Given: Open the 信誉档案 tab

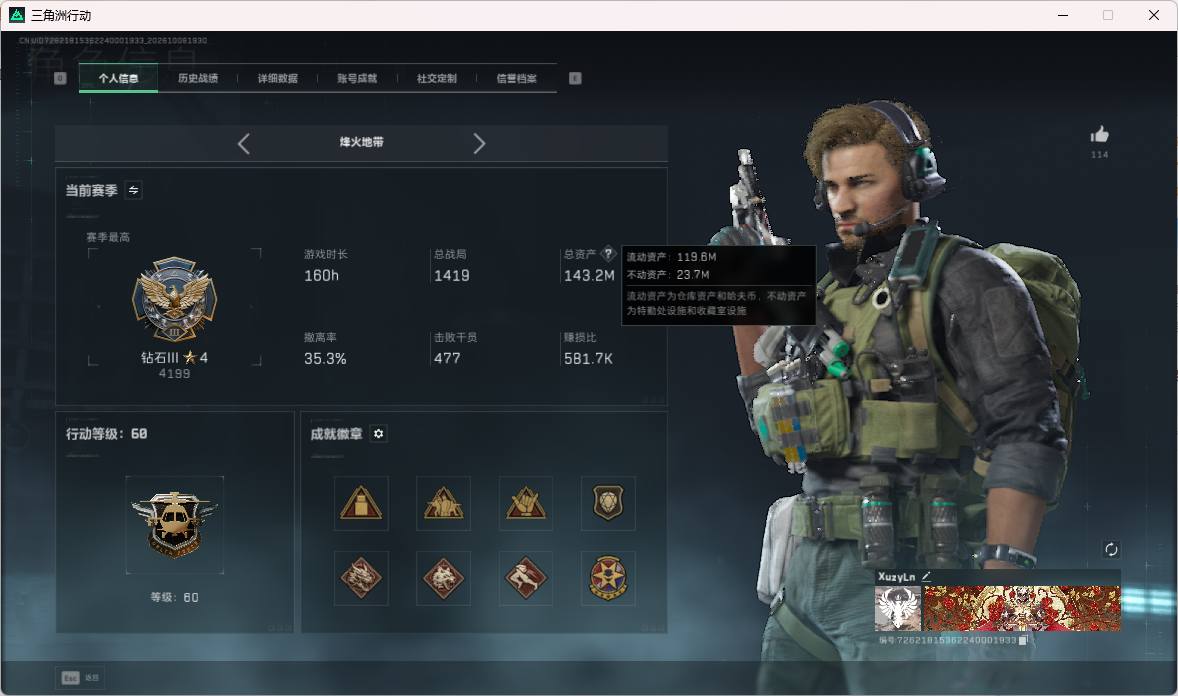Looking at the screenshot, I should point(516,78).
